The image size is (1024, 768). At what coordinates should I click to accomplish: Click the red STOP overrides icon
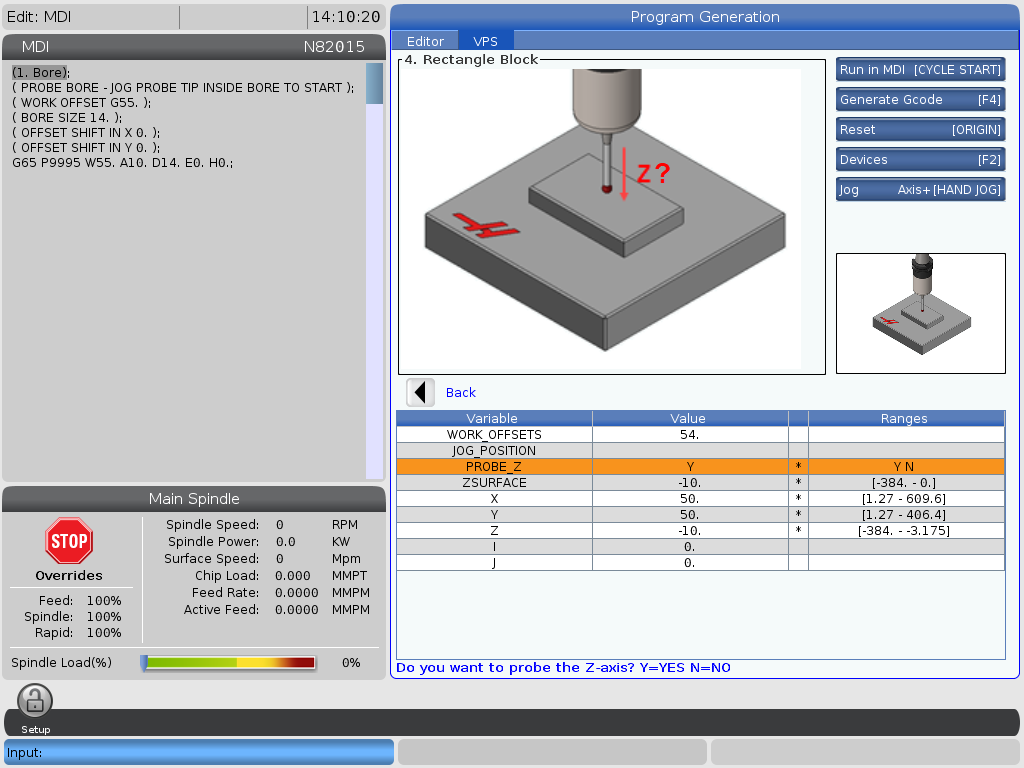click(69, 541)
